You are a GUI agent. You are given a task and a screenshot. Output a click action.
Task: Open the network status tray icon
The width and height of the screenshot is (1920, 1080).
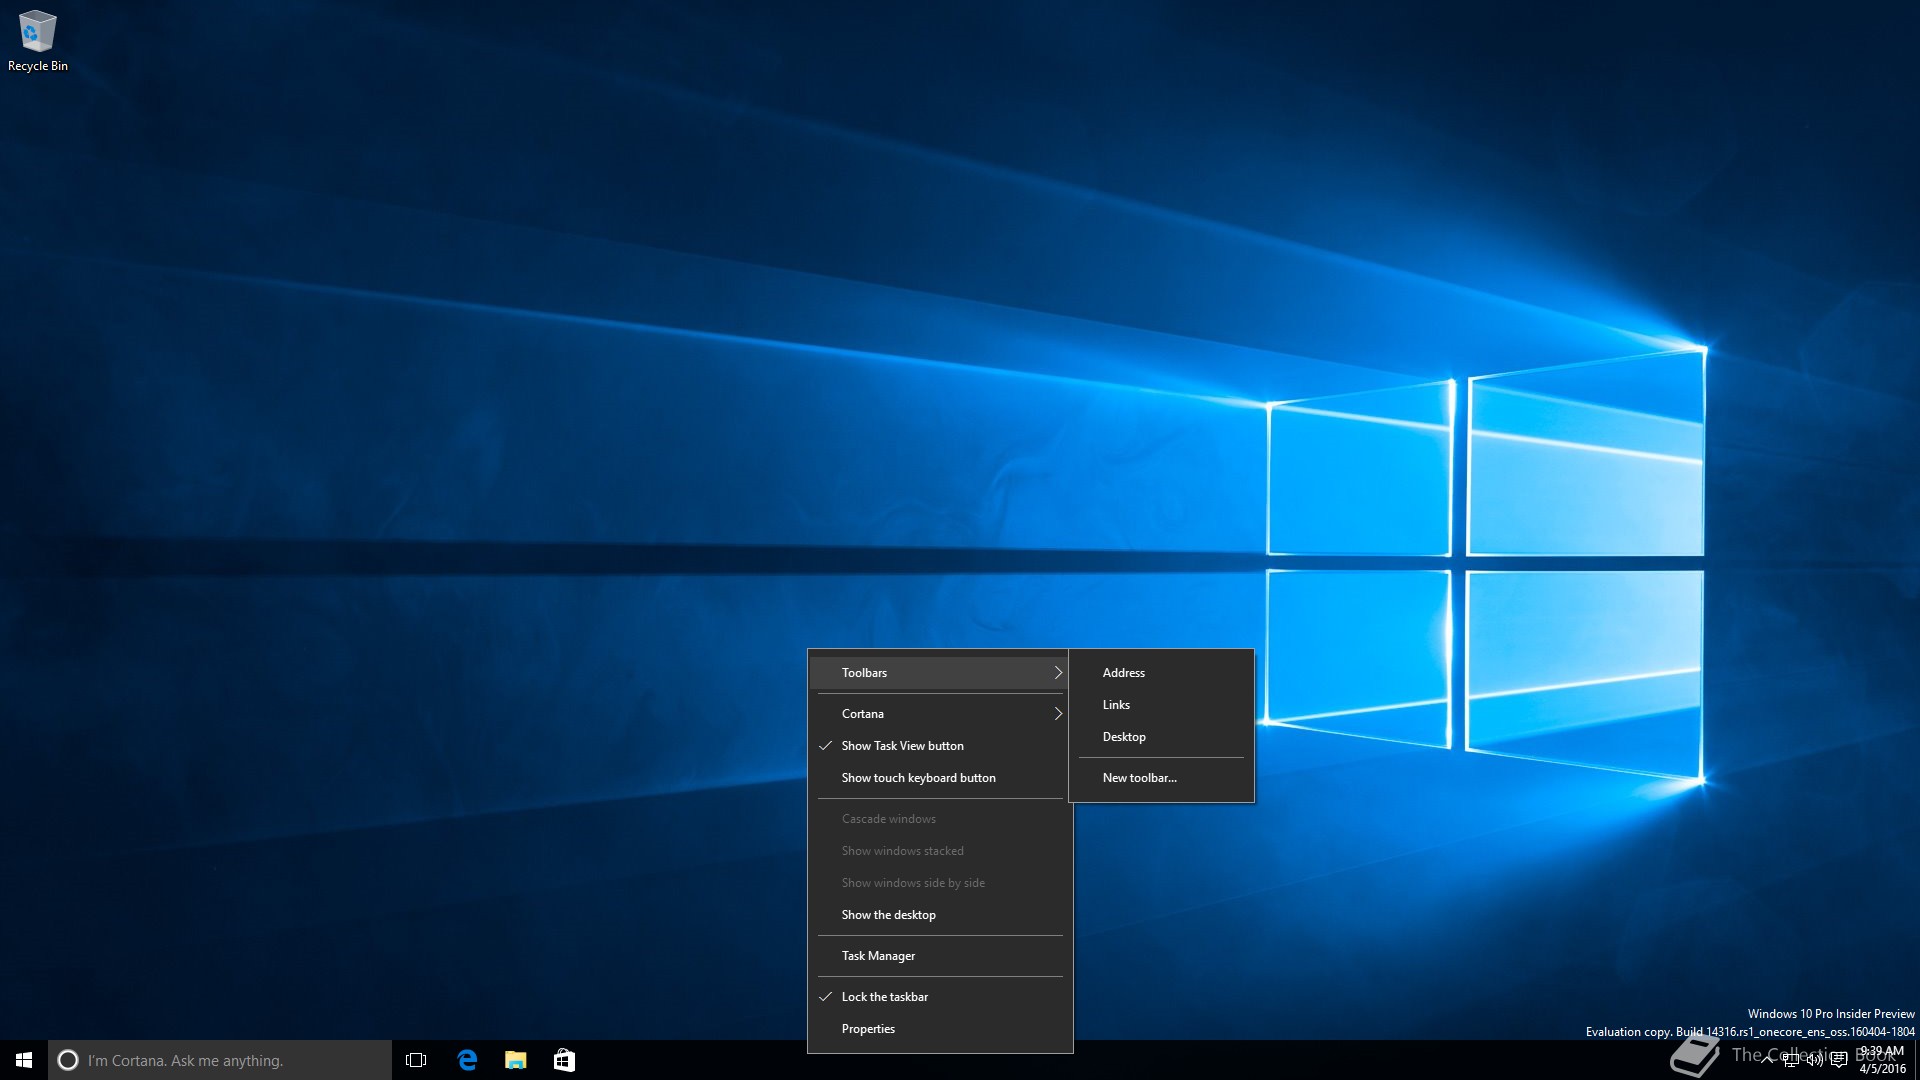(x=1791, y=1060)
